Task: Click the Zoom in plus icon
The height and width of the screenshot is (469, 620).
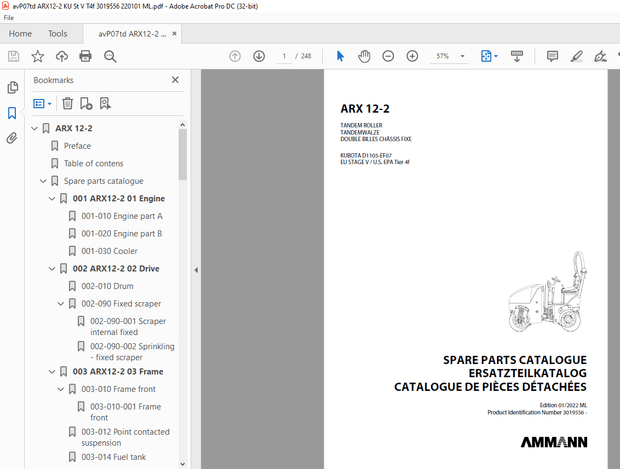Action: [x=412, y=56]
